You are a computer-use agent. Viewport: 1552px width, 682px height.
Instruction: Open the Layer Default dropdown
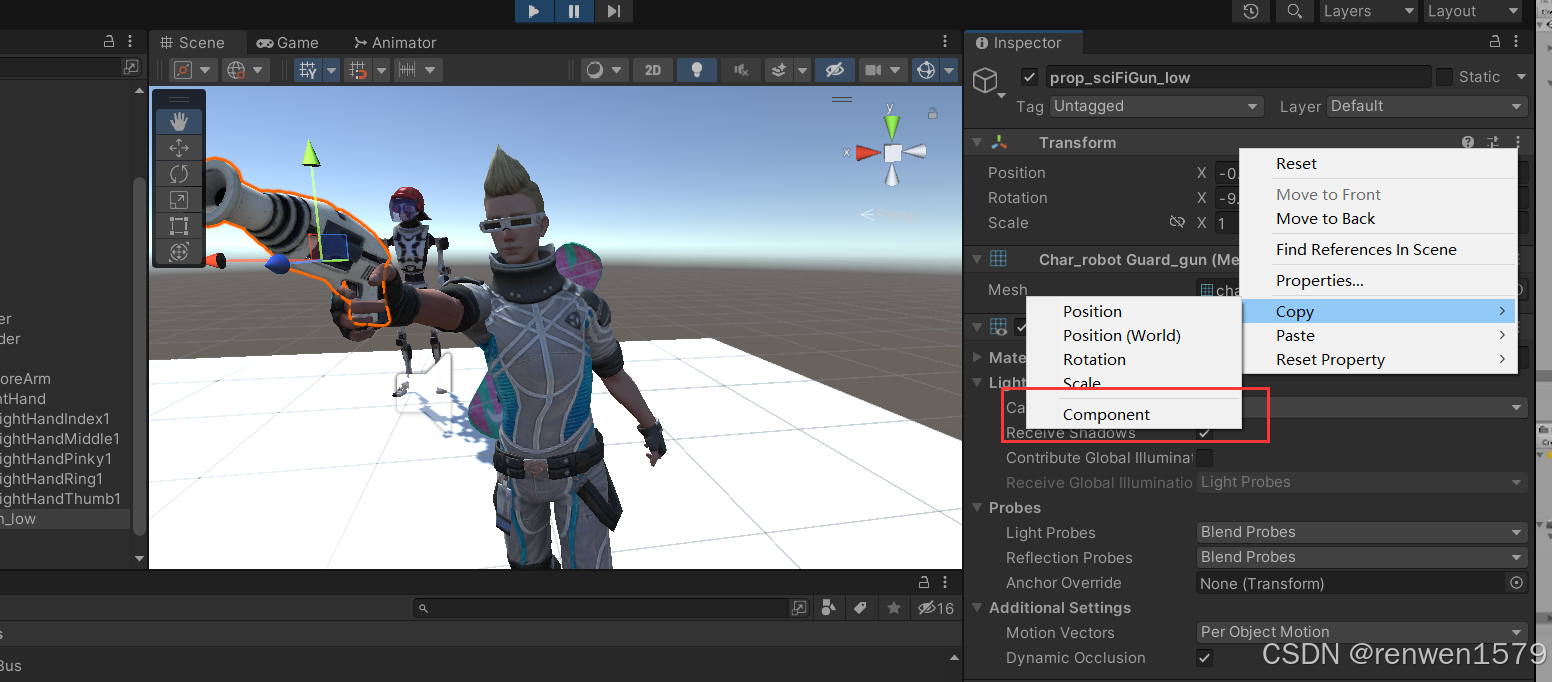tap(1427, 106)
